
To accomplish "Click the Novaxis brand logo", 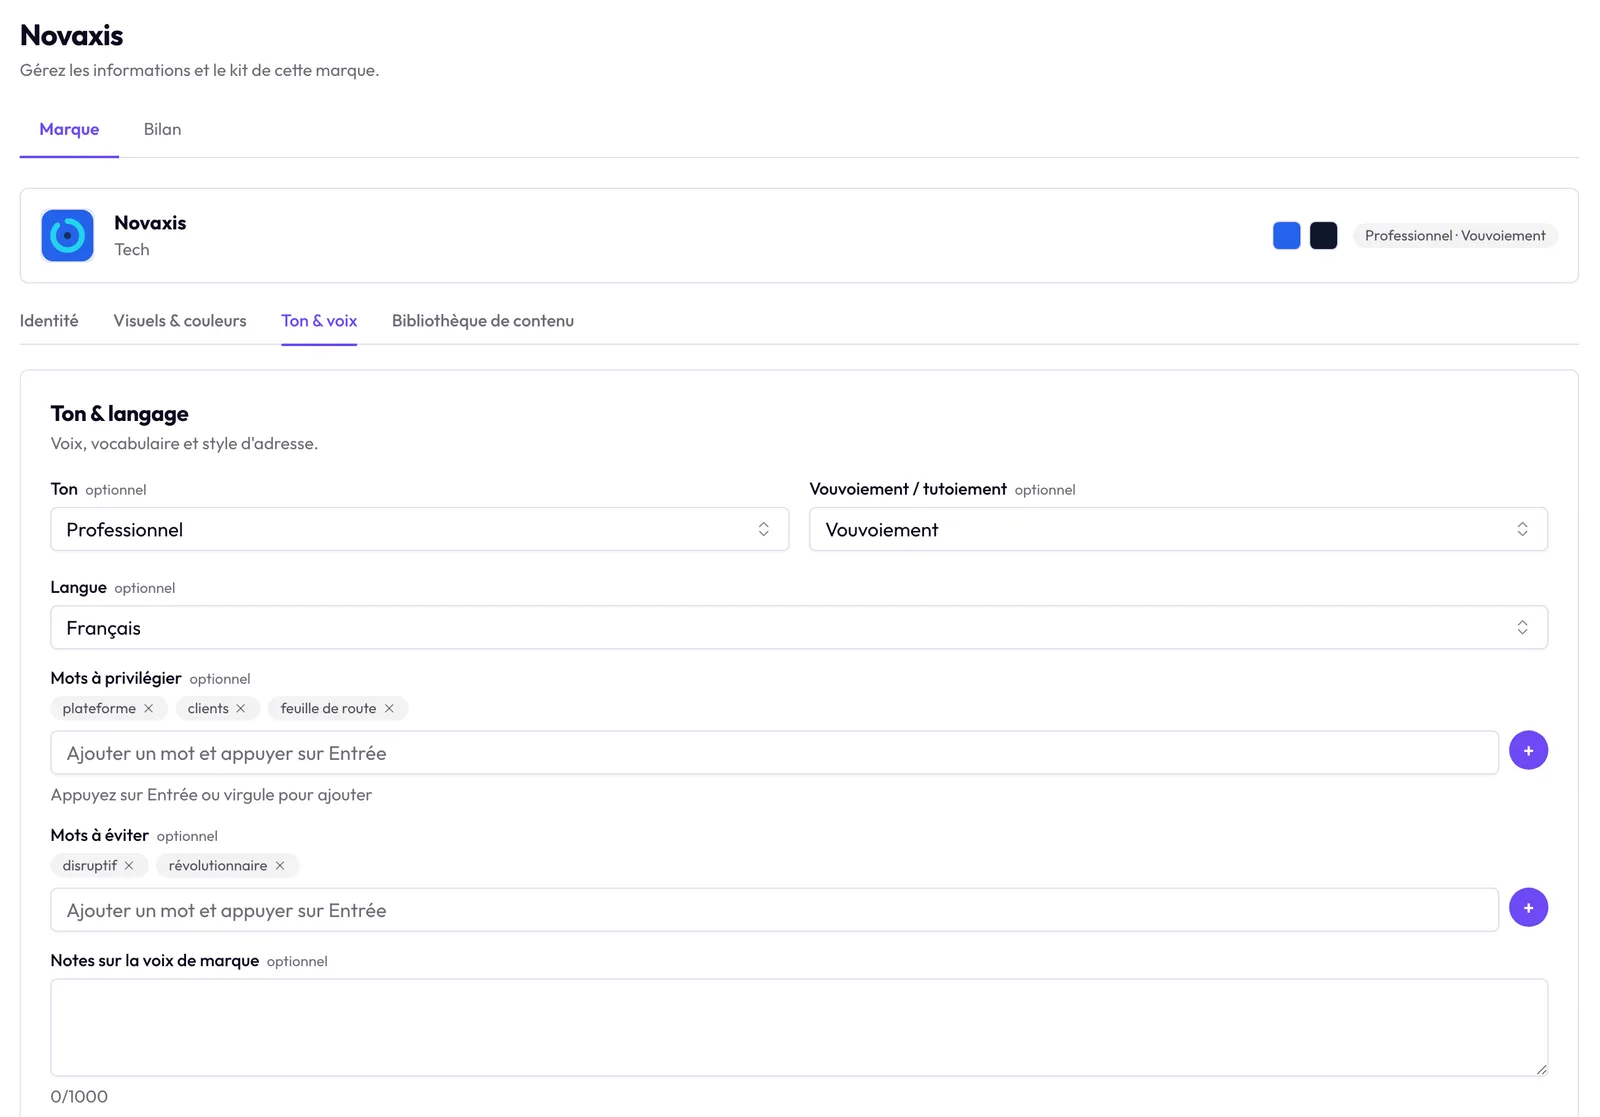I will (x=68, y=235).
